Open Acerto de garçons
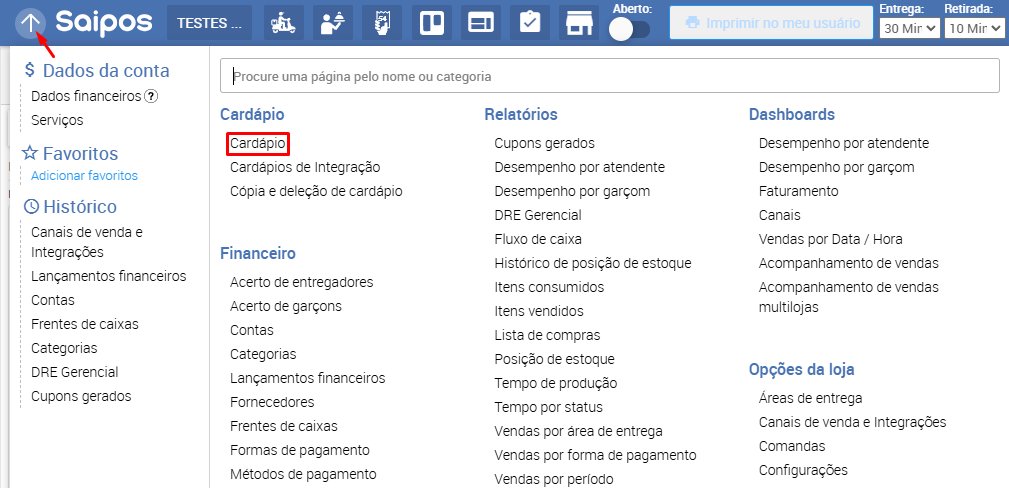This screenshot has height=488, width=1009. pos(286,306)
